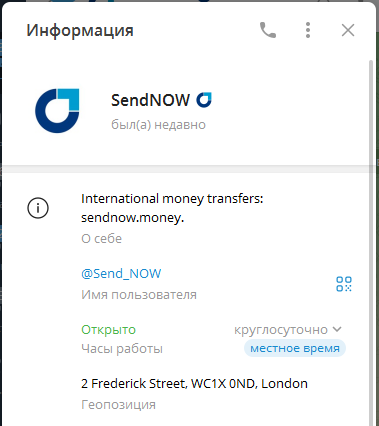Close the Информация panel
The width and height of the screenshot is (379, 426).
pos(348,30)
